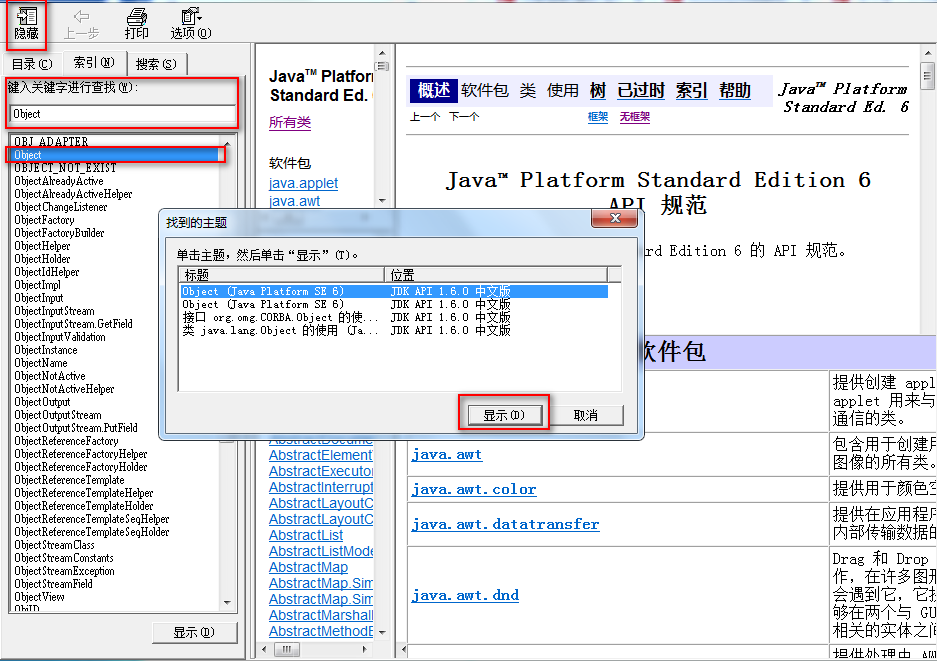Switch to the 搜索 tab
937x661 pixels.
coord(155,62)
